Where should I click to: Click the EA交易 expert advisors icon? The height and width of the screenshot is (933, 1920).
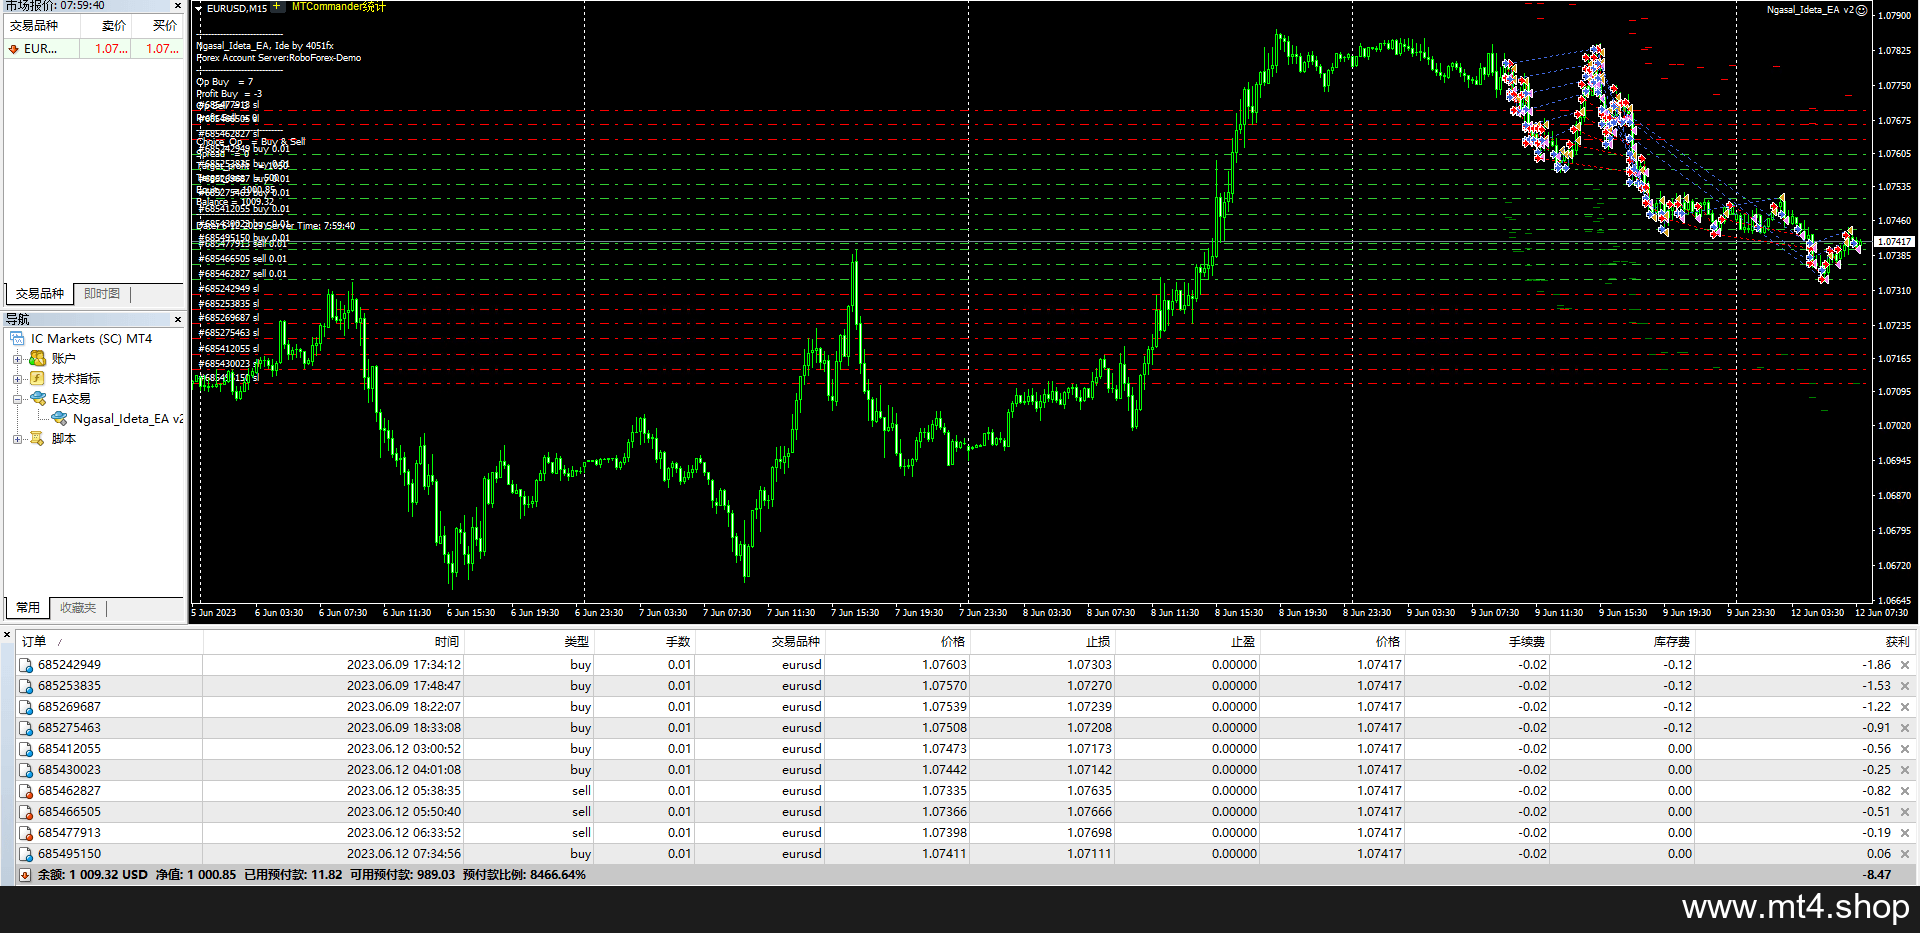pos(38,398)
